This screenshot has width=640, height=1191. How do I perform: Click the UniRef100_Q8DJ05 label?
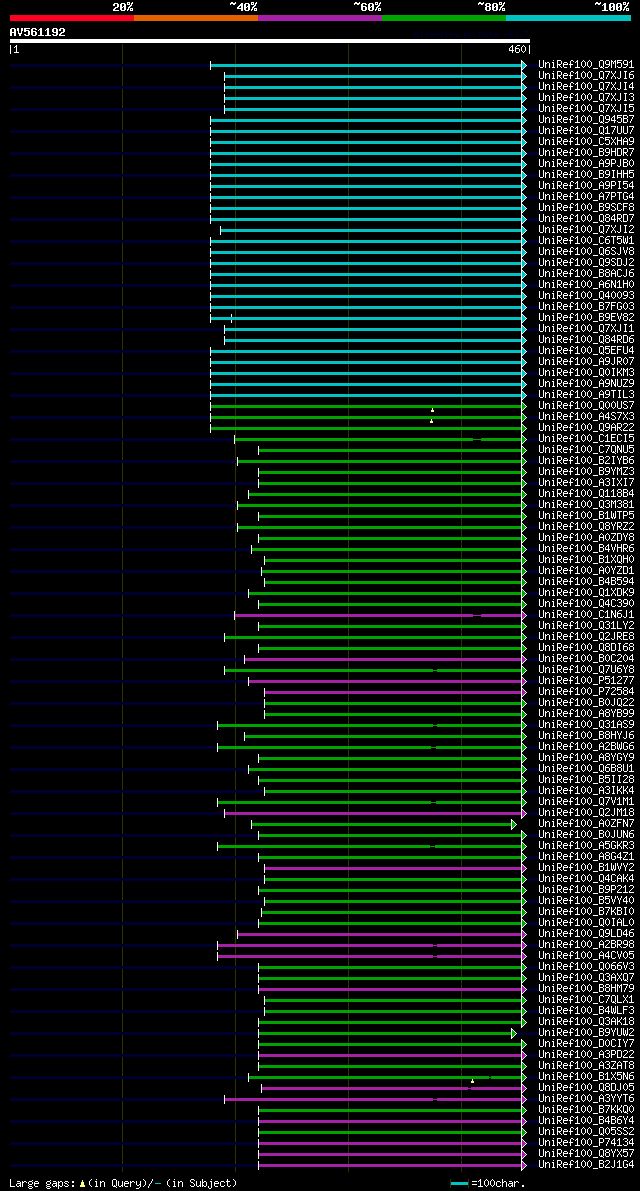586,1088
